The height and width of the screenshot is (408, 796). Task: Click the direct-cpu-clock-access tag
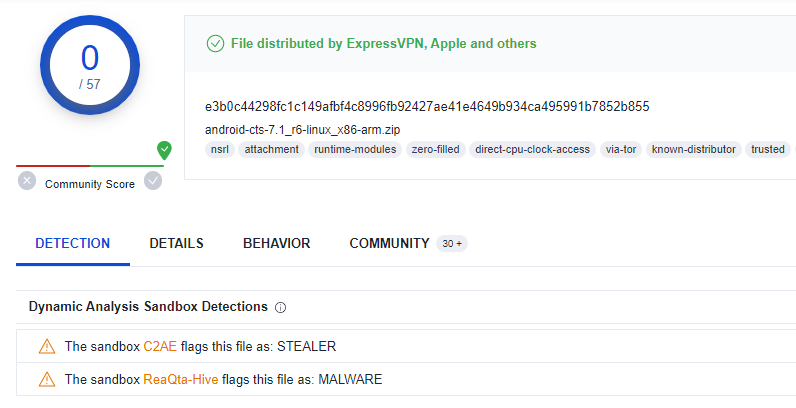point(533,149)
